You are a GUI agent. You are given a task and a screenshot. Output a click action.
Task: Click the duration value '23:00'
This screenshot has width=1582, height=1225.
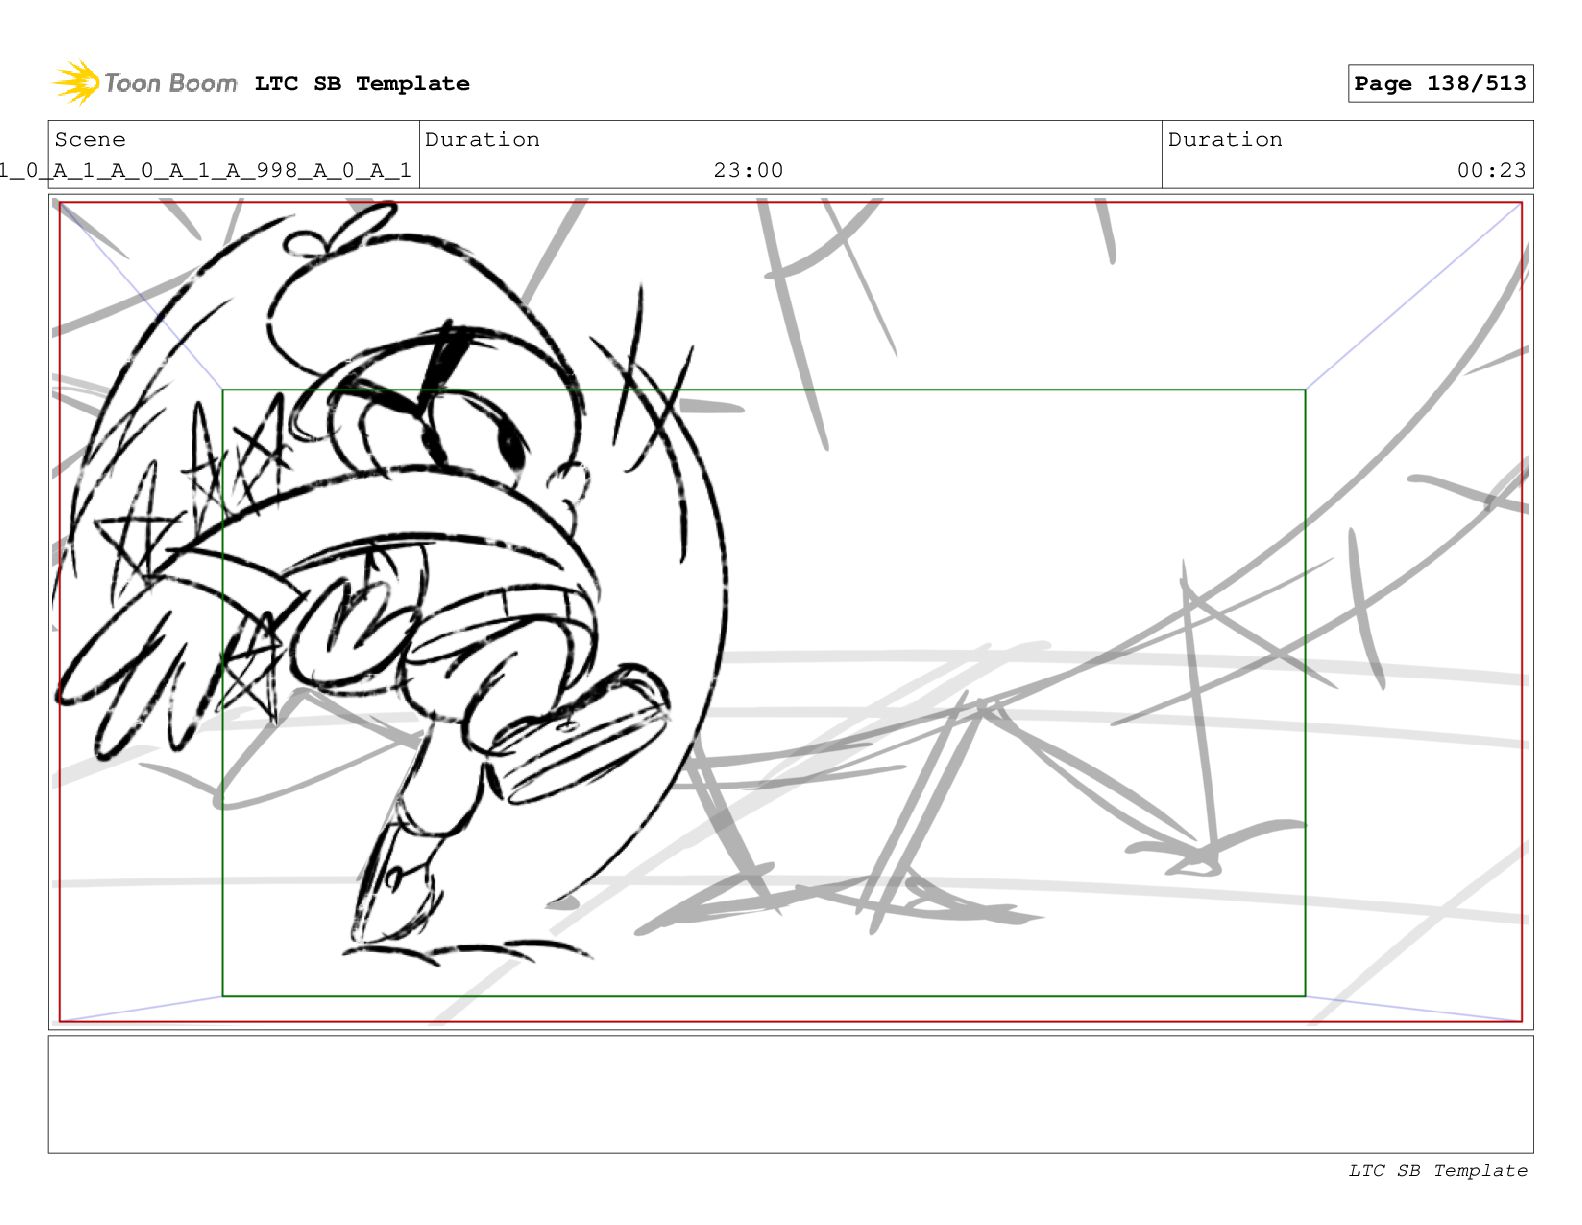748,171
